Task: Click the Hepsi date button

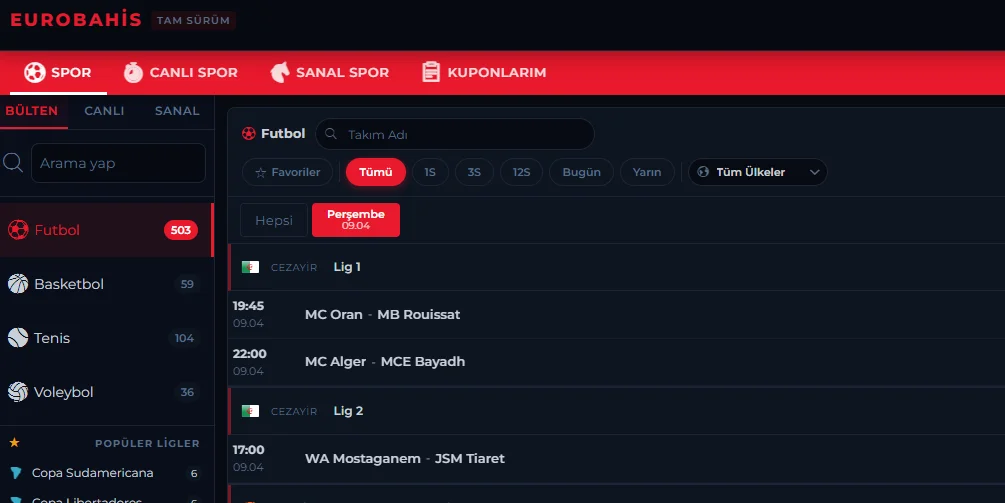Action: tap(273, 220)
